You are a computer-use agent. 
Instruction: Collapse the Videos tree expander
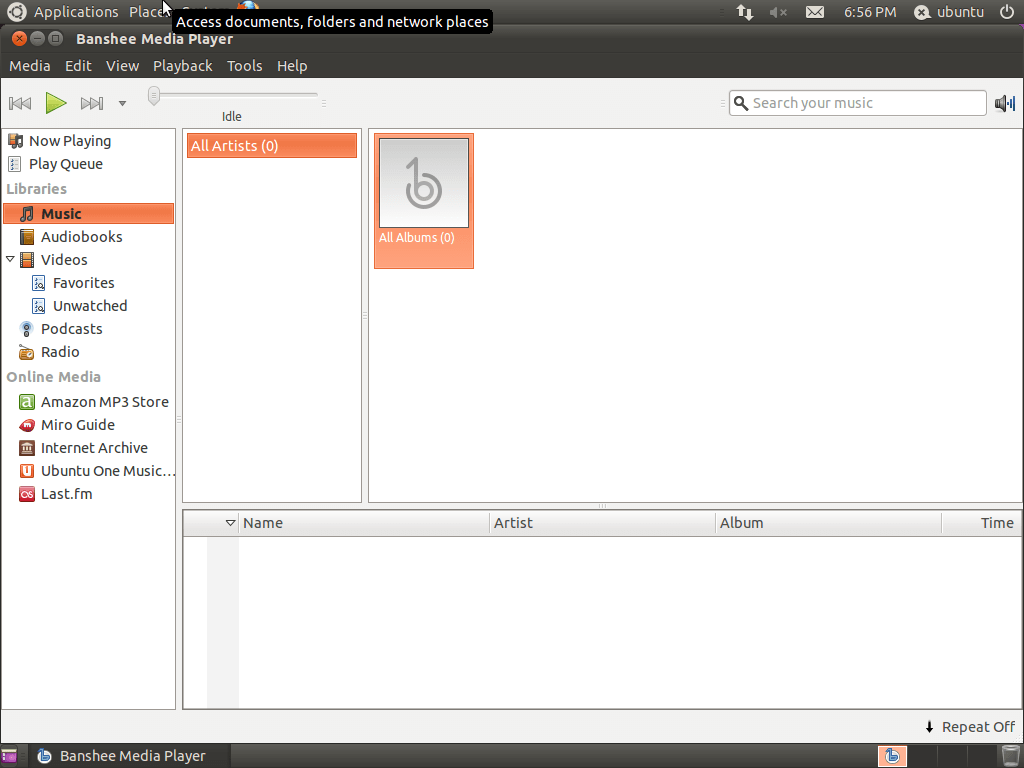coord(10,259)
